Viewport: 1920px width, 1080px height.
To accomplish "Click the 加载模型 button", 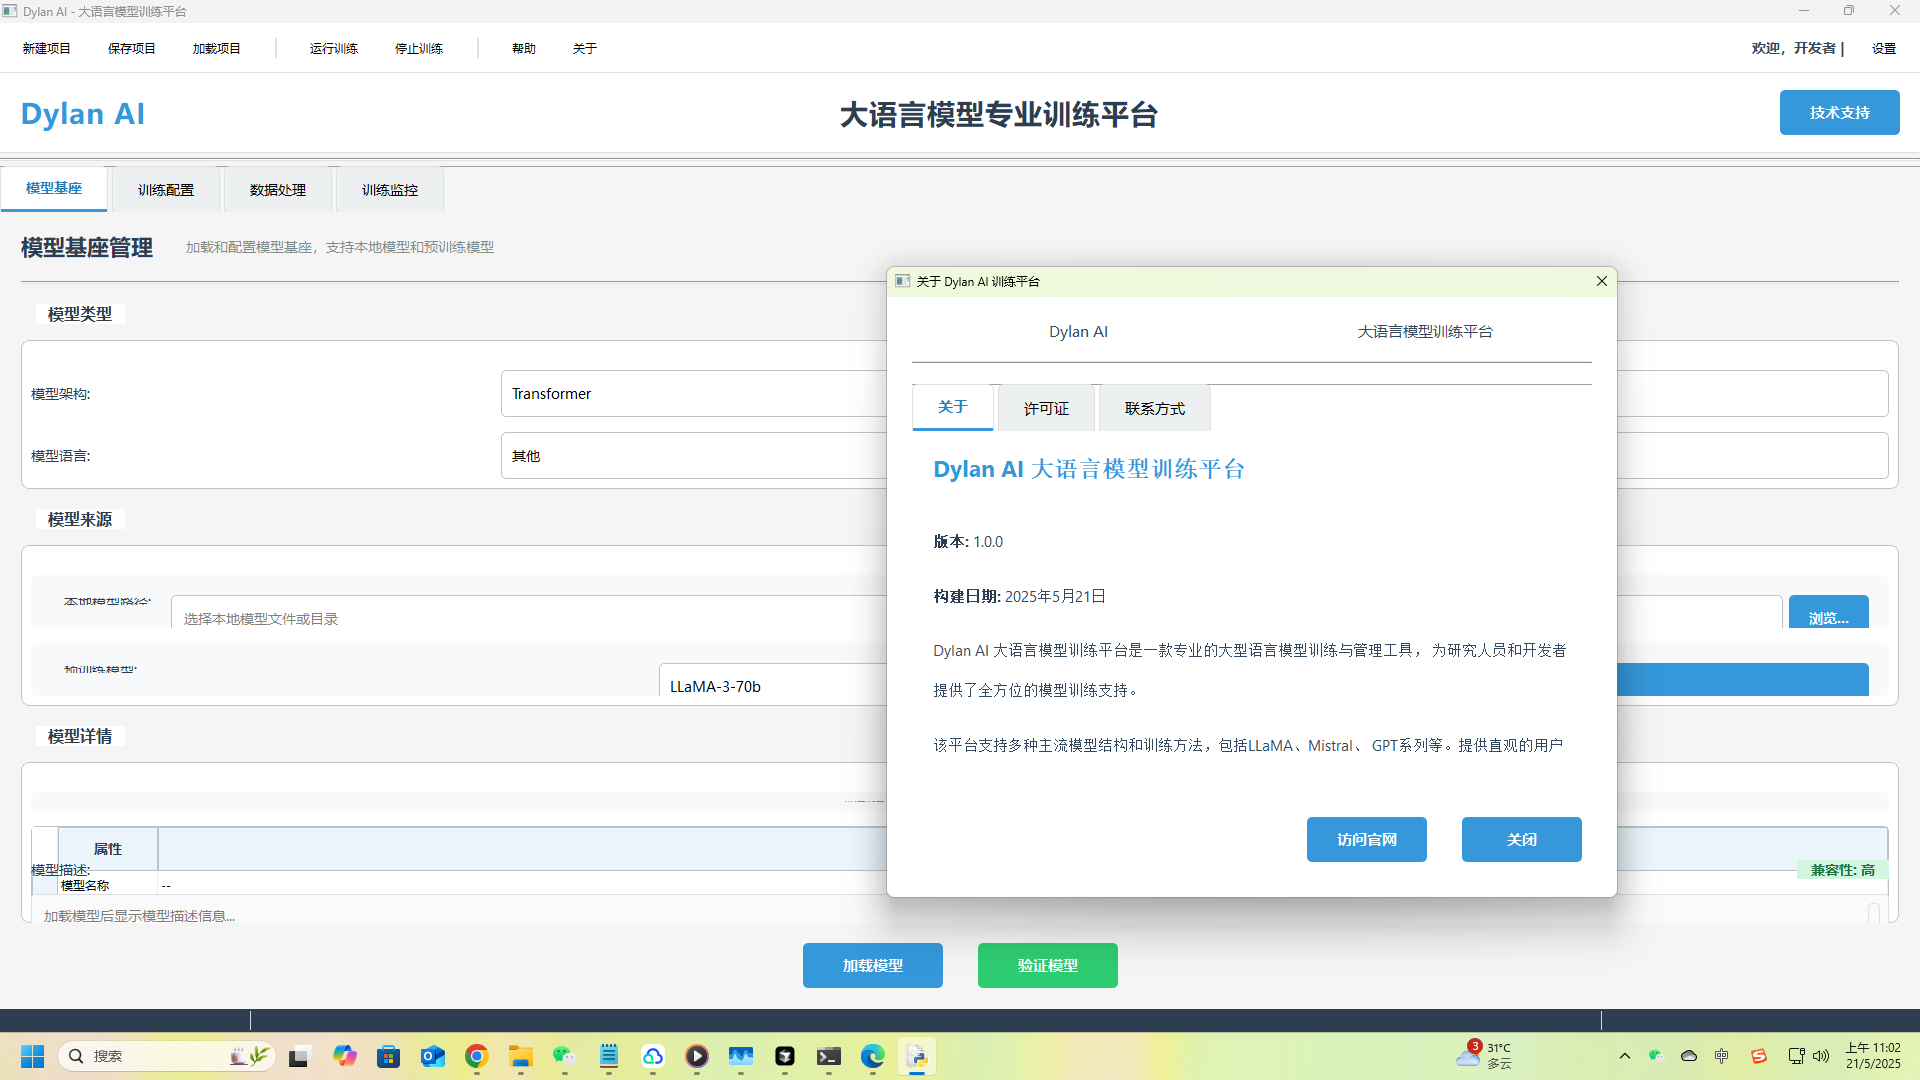I will click(x=871, y=965).
